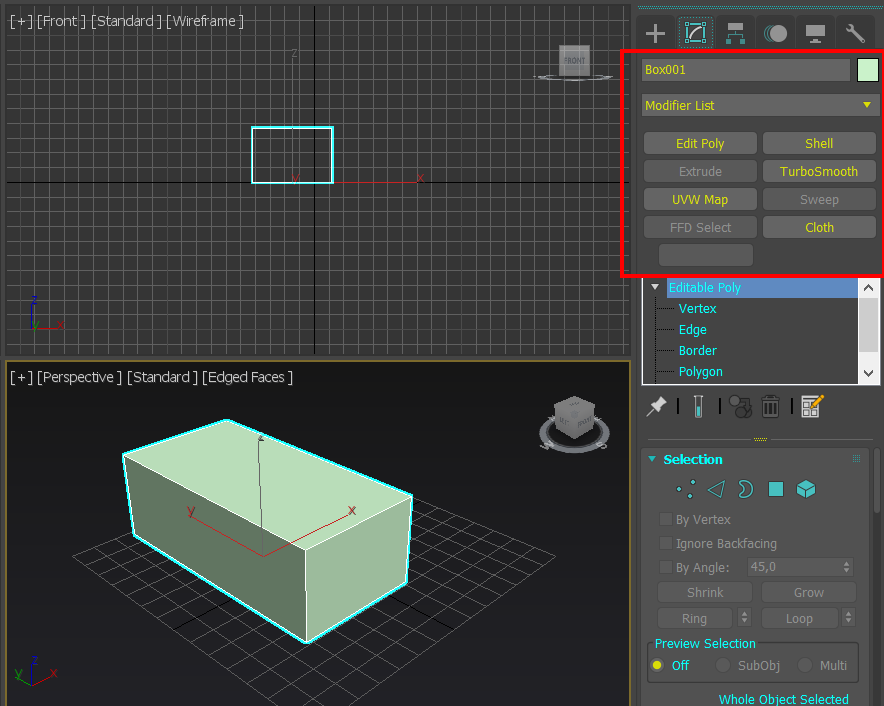This screenshot has width=884, height=706.
Task: Open the Utilities panel
Action: tap(855, 32)
